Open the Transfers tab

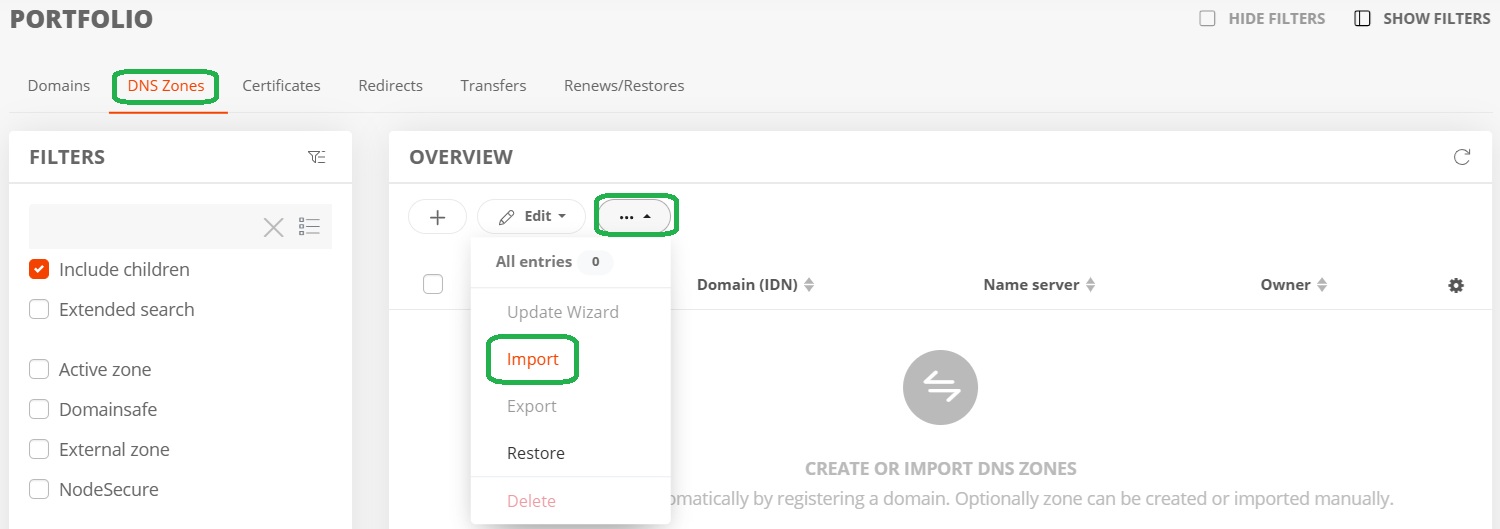coord(493,86)
